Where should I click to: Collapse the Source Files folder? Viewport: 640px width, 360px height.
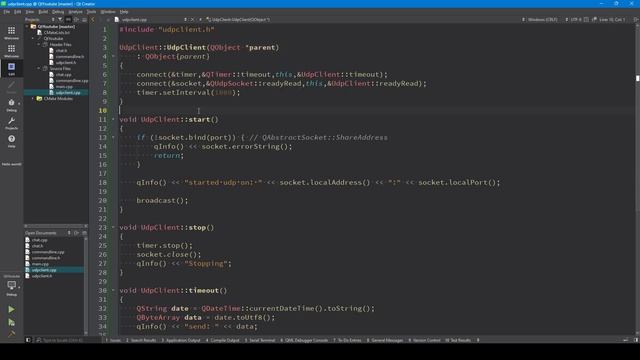tap(39, 69)
